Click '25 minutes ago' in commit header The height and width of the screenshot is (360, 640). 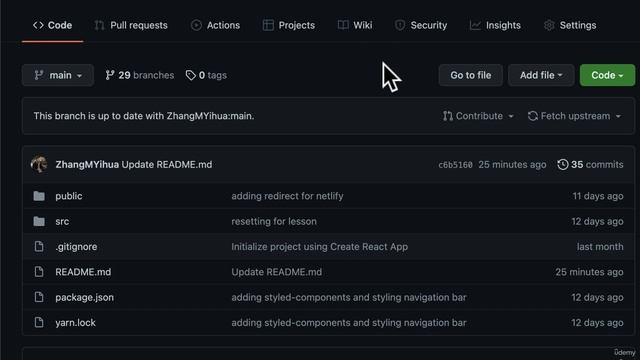(x=512, y=164)
